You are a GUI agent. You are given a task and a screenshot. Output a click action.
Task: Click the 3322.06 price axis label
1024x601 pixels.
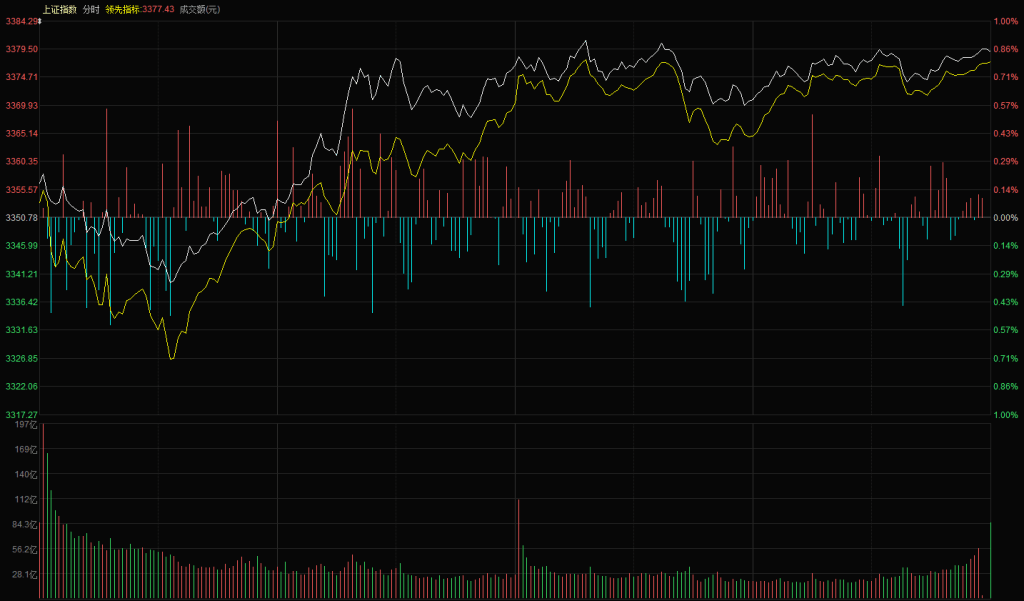coord(22,387)
